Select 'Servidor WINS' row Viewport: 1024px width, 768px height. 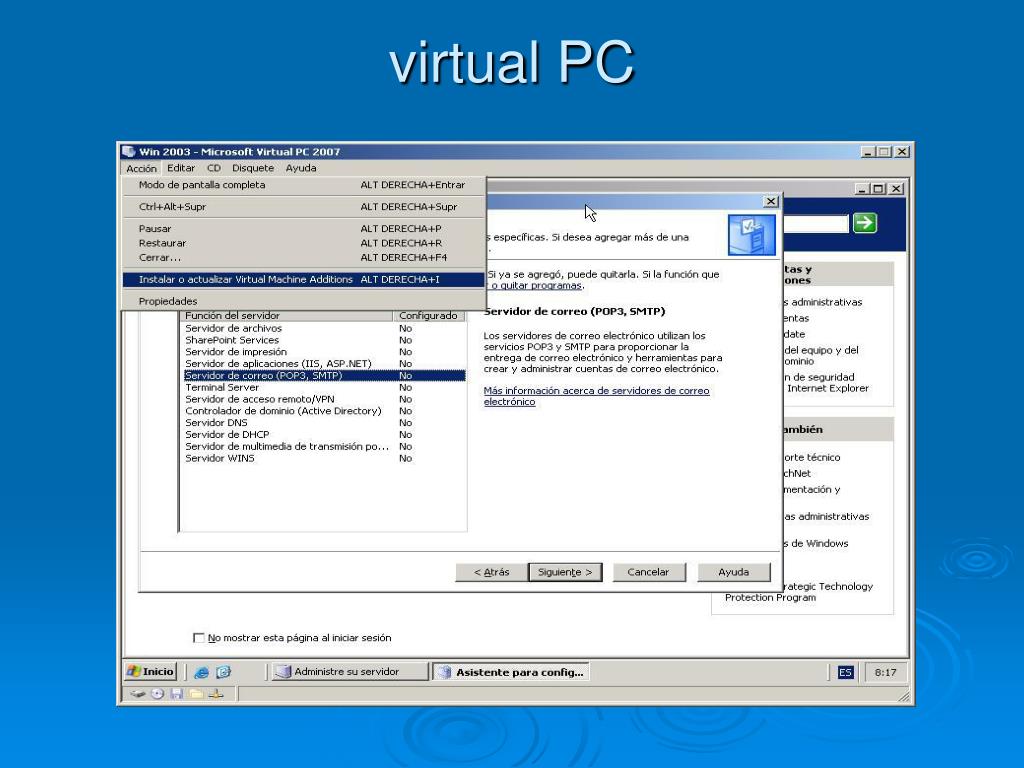click(325, 458)
